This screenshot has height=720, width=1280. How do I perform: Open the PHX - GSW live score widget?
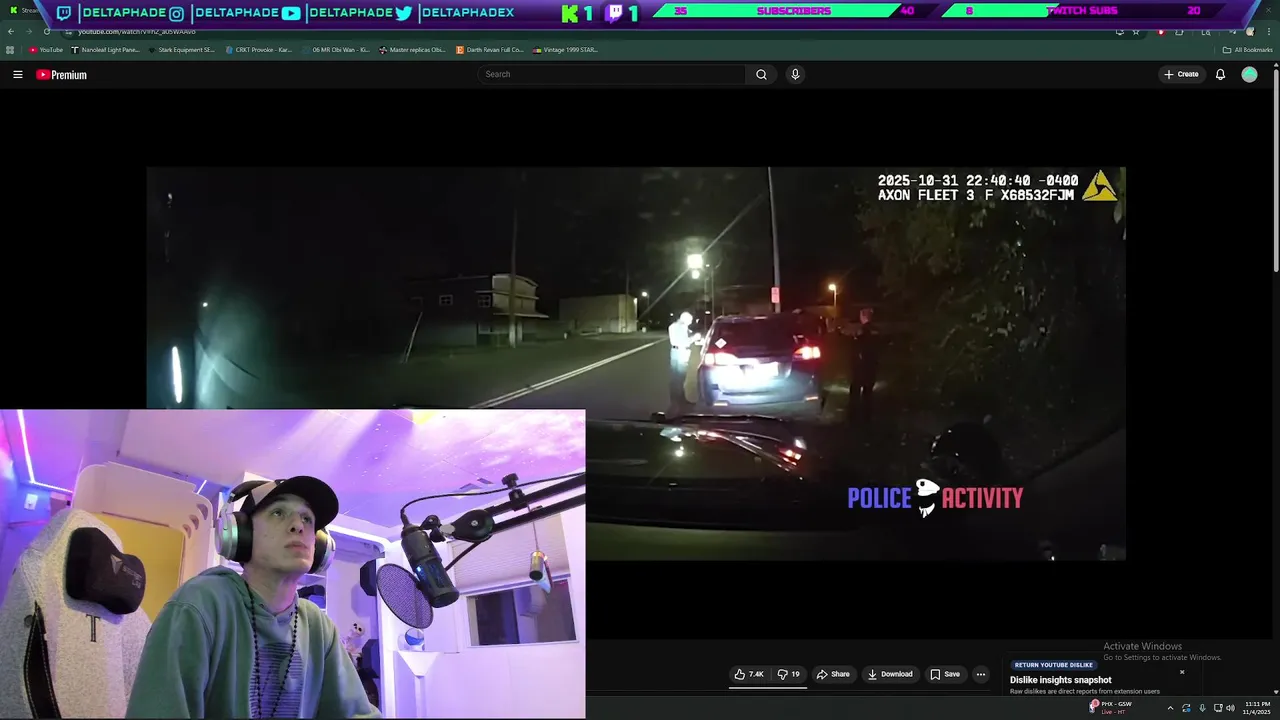click(1110, 708)
